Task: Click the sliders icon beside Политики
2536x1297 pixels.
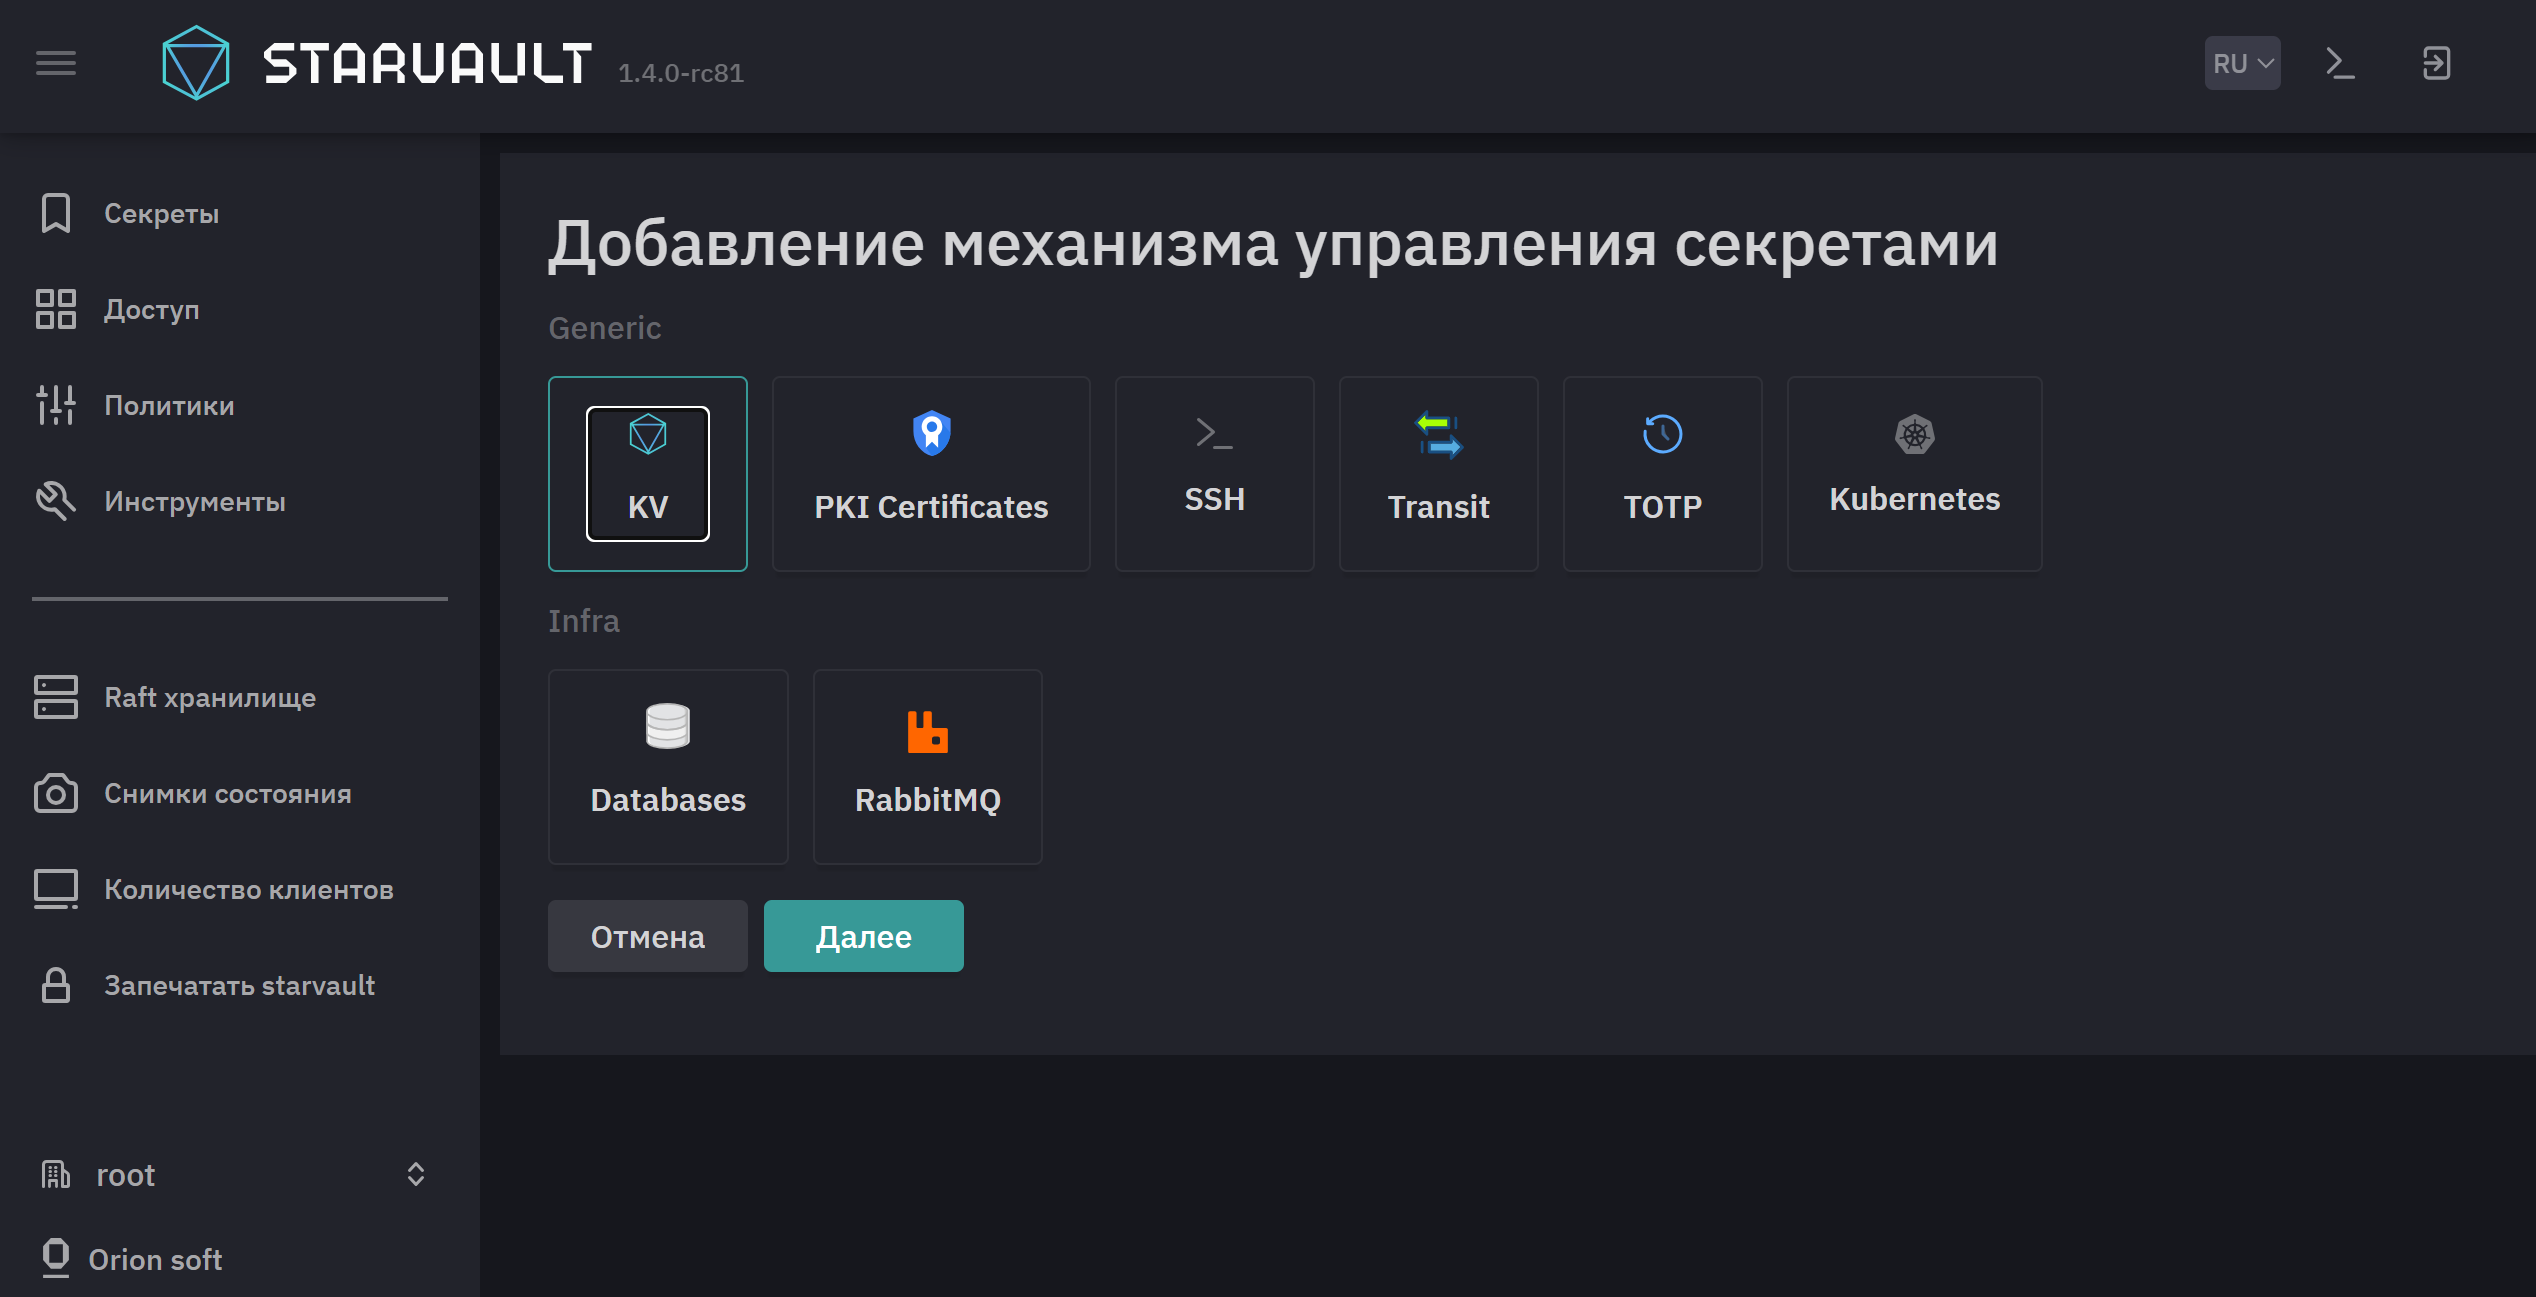Action: [56, 405]
